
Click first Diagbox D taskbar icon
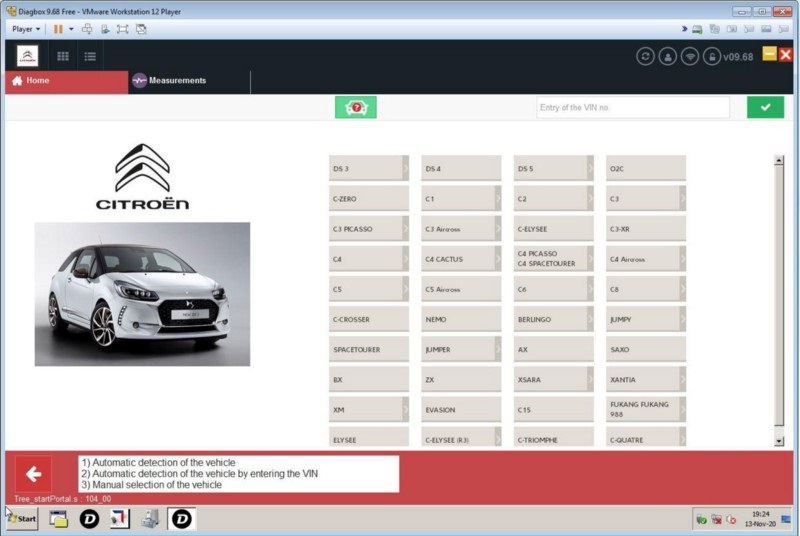(89, 519)
